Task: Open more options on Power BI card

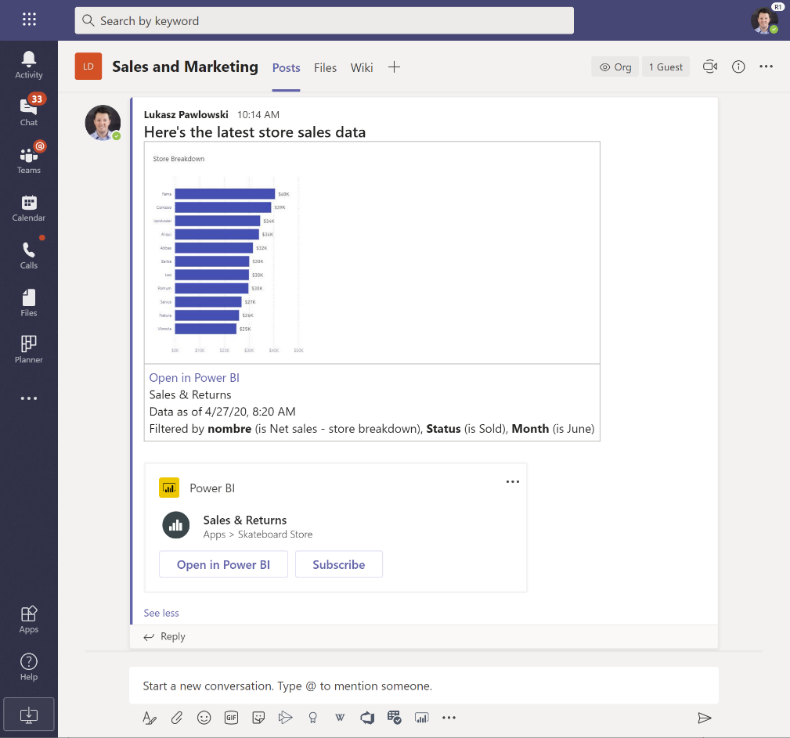Action: [512, 482]
